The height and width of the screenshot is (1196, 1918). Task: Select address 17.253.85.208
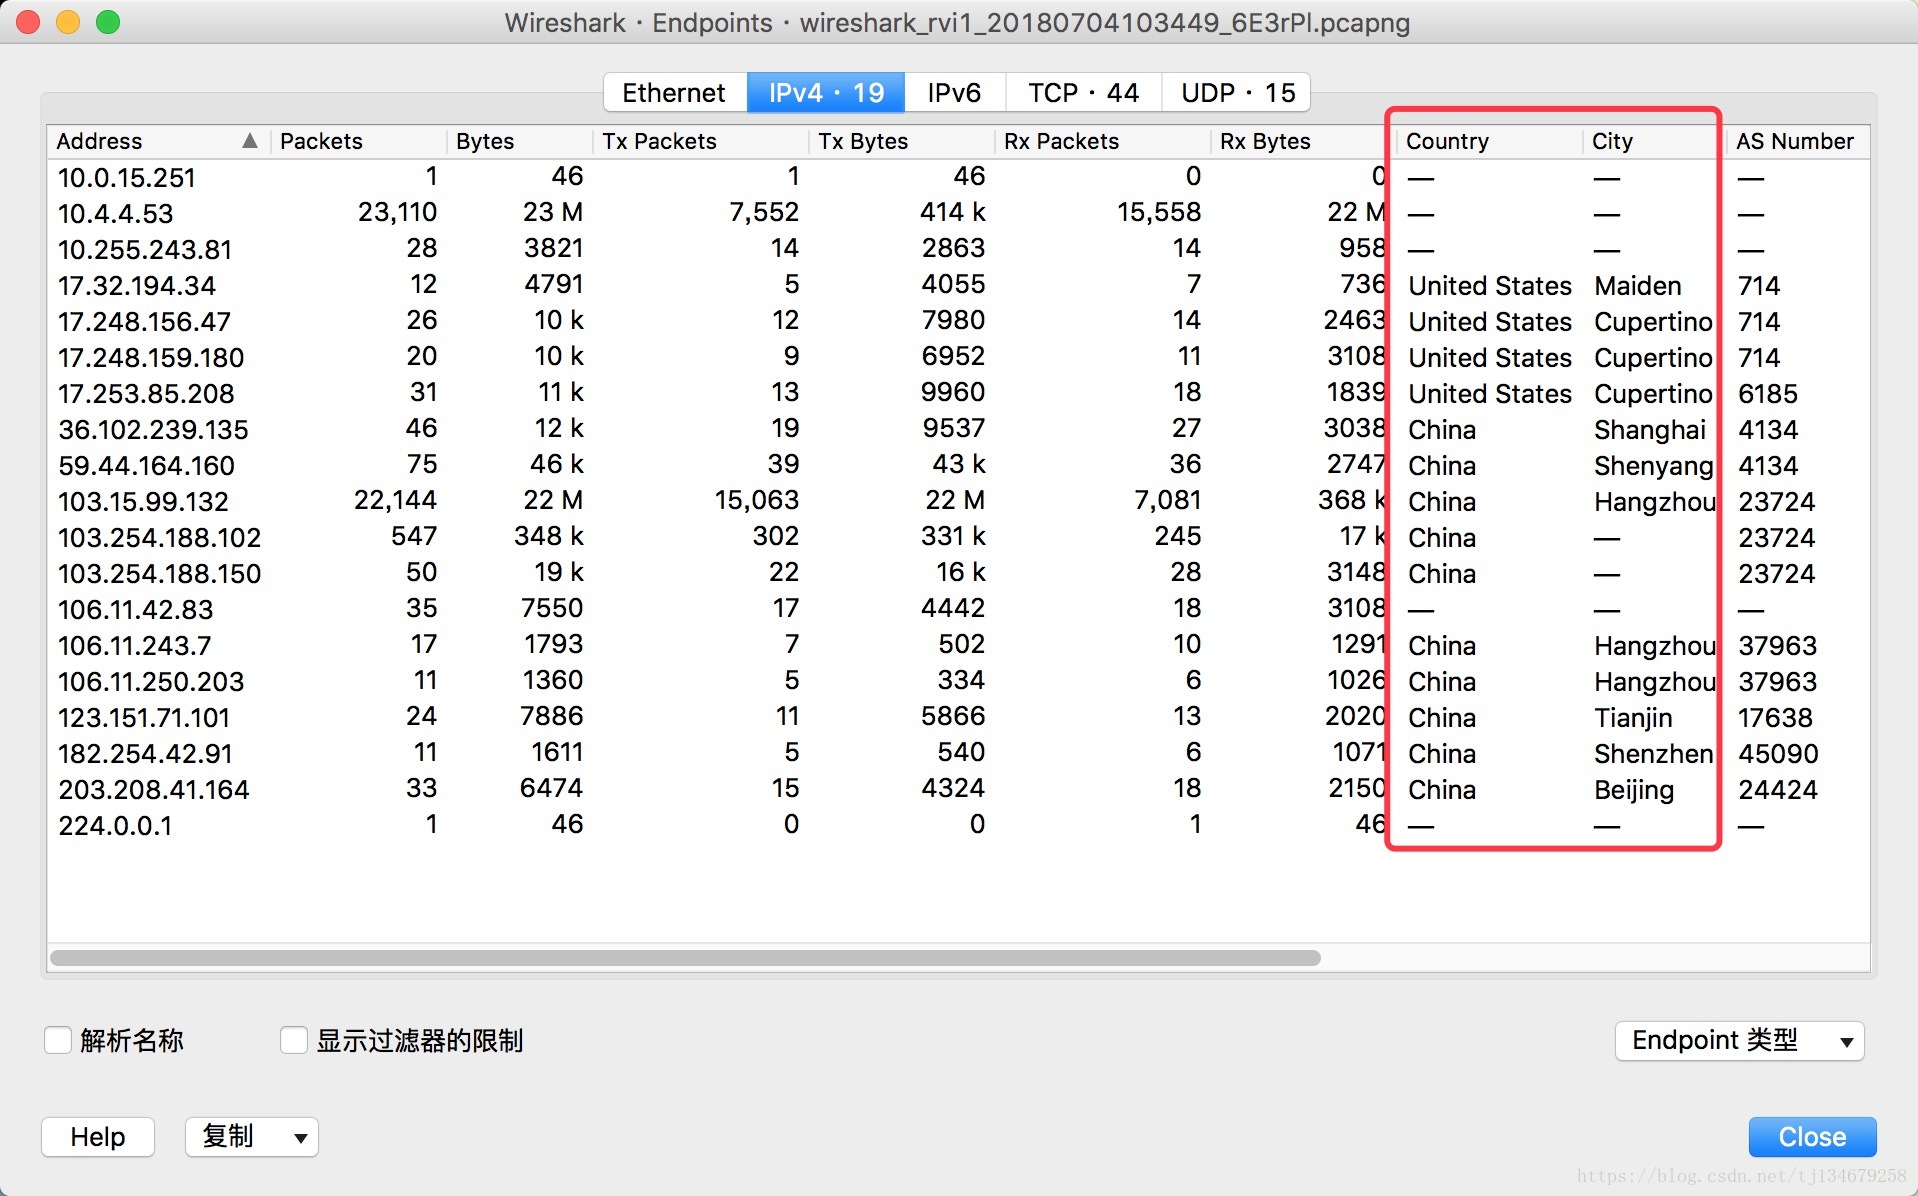coord(146,393)
